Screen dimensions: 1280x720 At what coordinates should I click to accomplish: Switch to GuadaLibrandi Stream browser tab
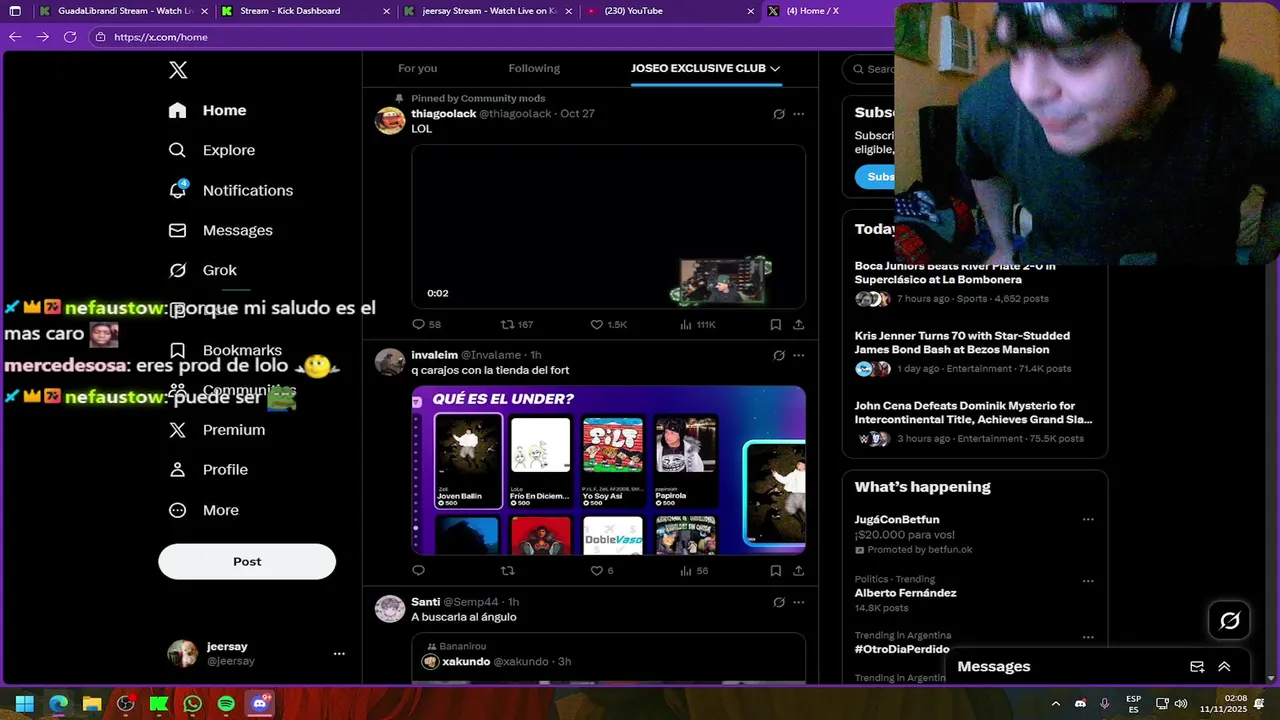(x=123, y=11)
